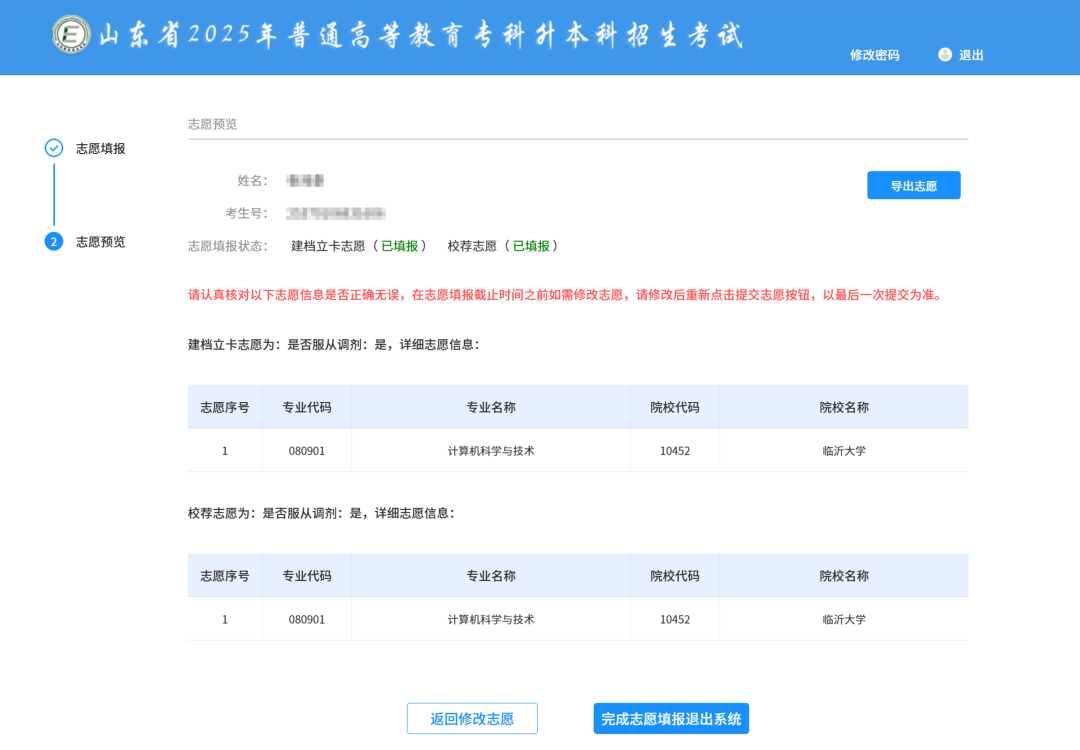Select the checkmark icon for 志愿填报 step

click(x=53, y=147)
